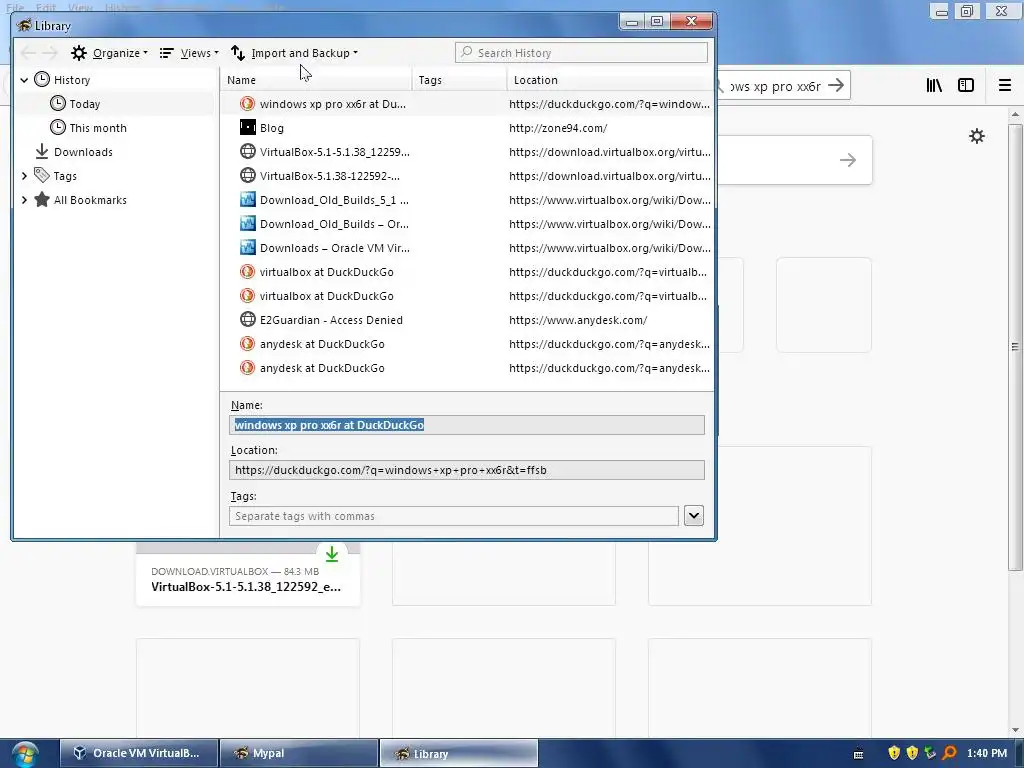Viewport: 1024px width, 768px height.
Task: Click the Name text field
Action: click(x=467, y=425)
